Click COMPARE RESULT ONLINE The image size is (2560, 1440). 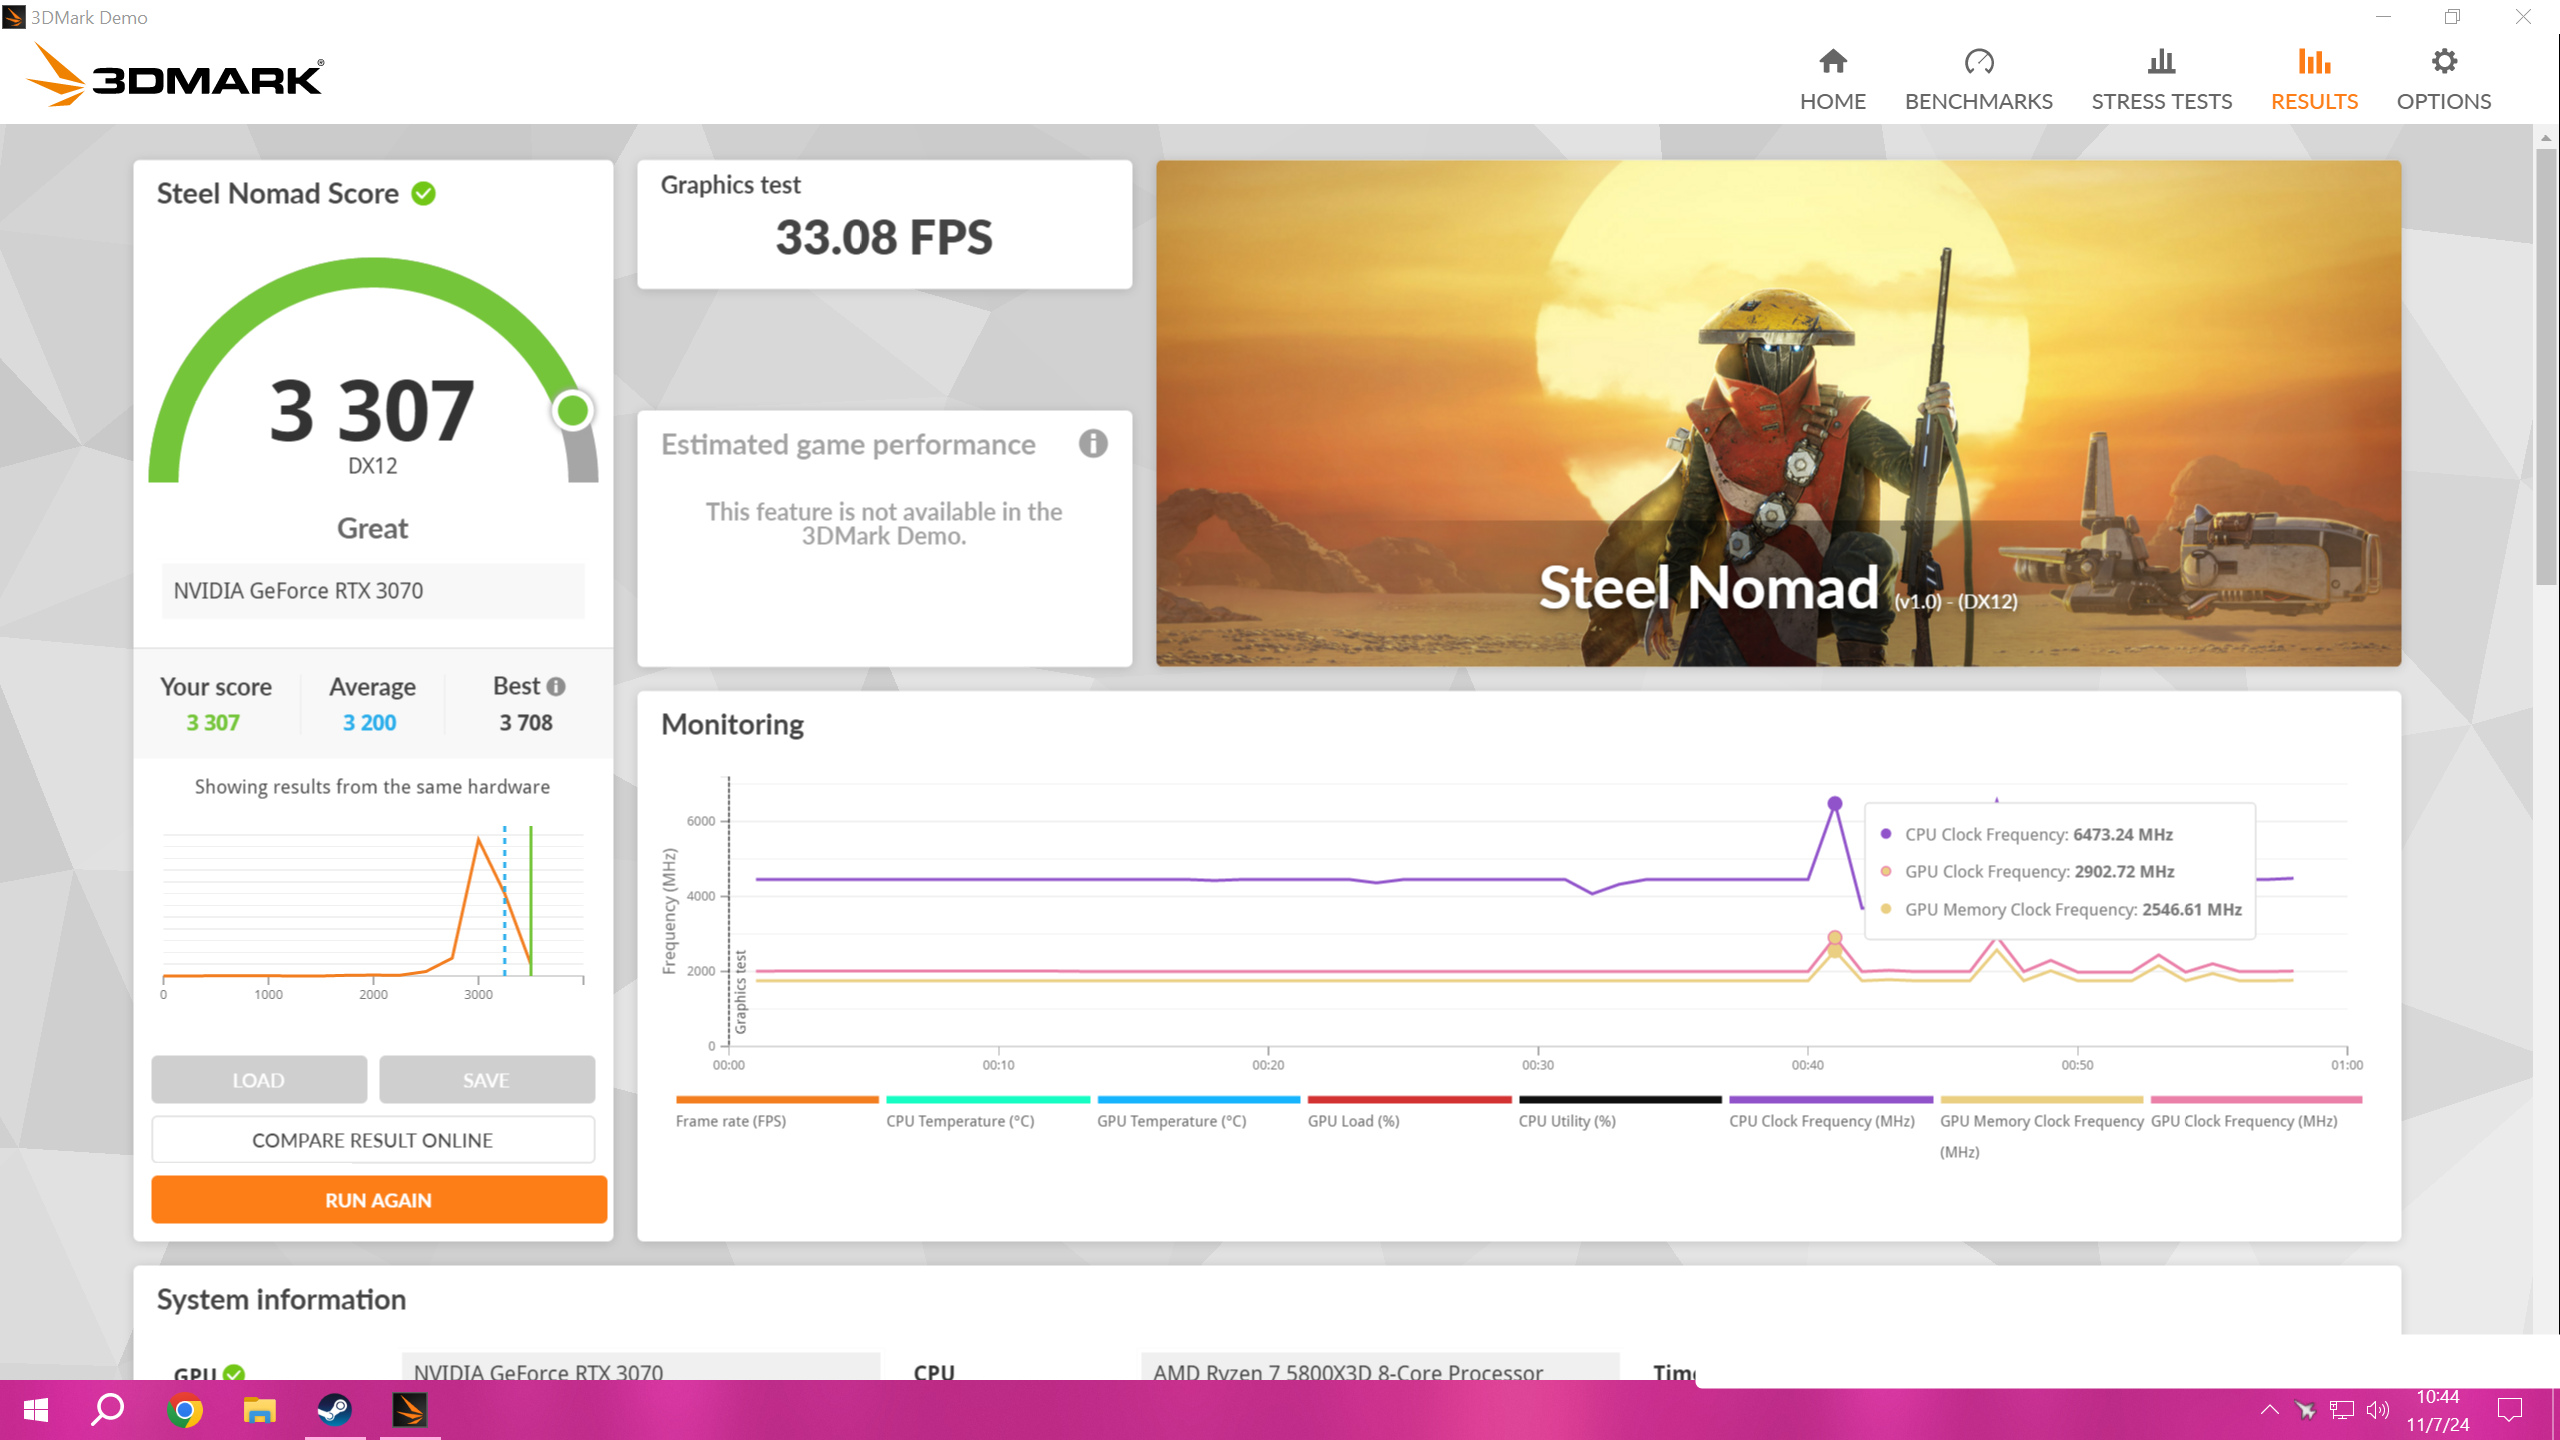point(373,1140)
